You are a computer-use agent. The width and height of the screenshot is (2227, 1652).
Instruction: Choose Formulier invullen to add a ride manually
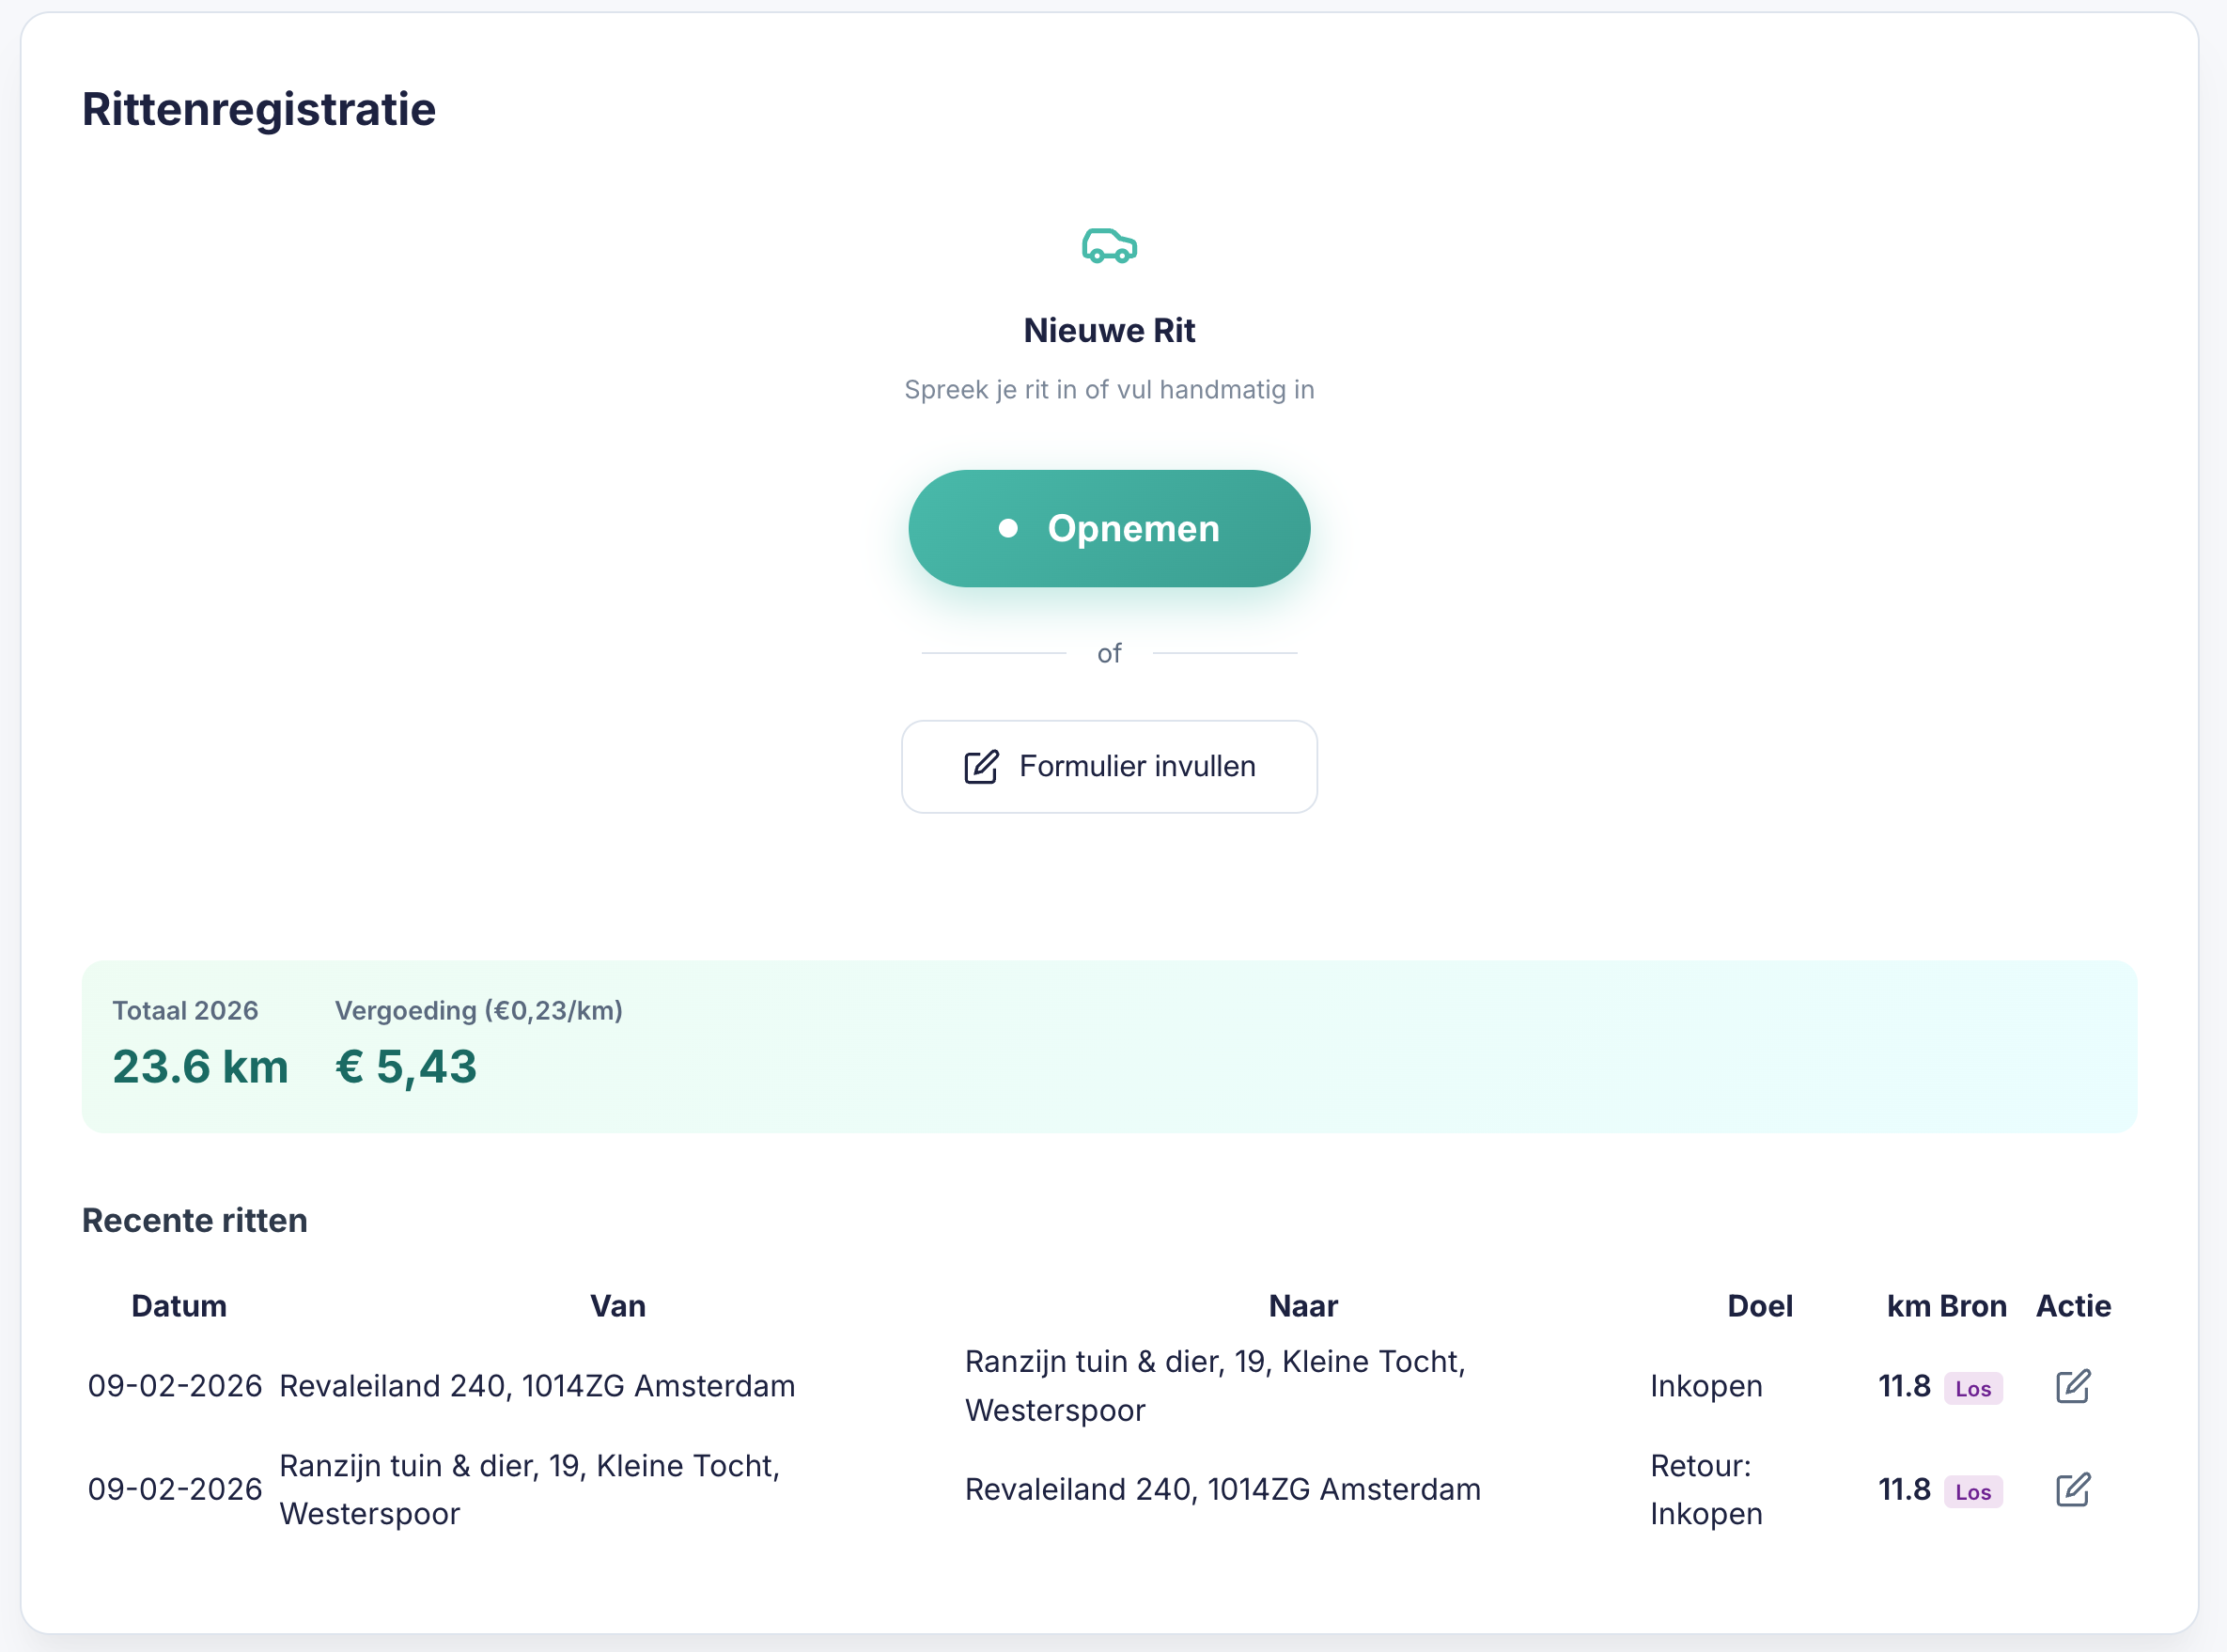[x=1109, y=766]
